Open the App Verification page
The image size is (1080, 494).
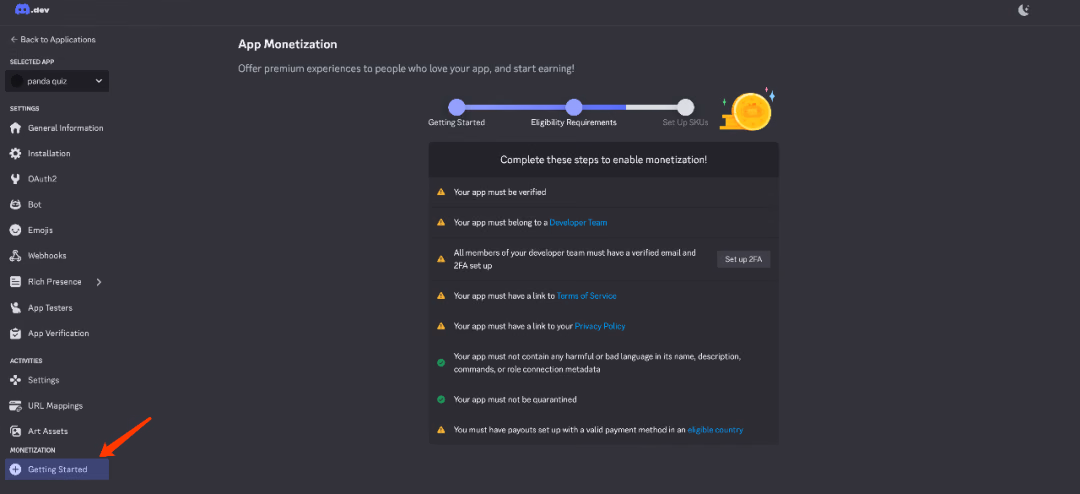(58, 333)
